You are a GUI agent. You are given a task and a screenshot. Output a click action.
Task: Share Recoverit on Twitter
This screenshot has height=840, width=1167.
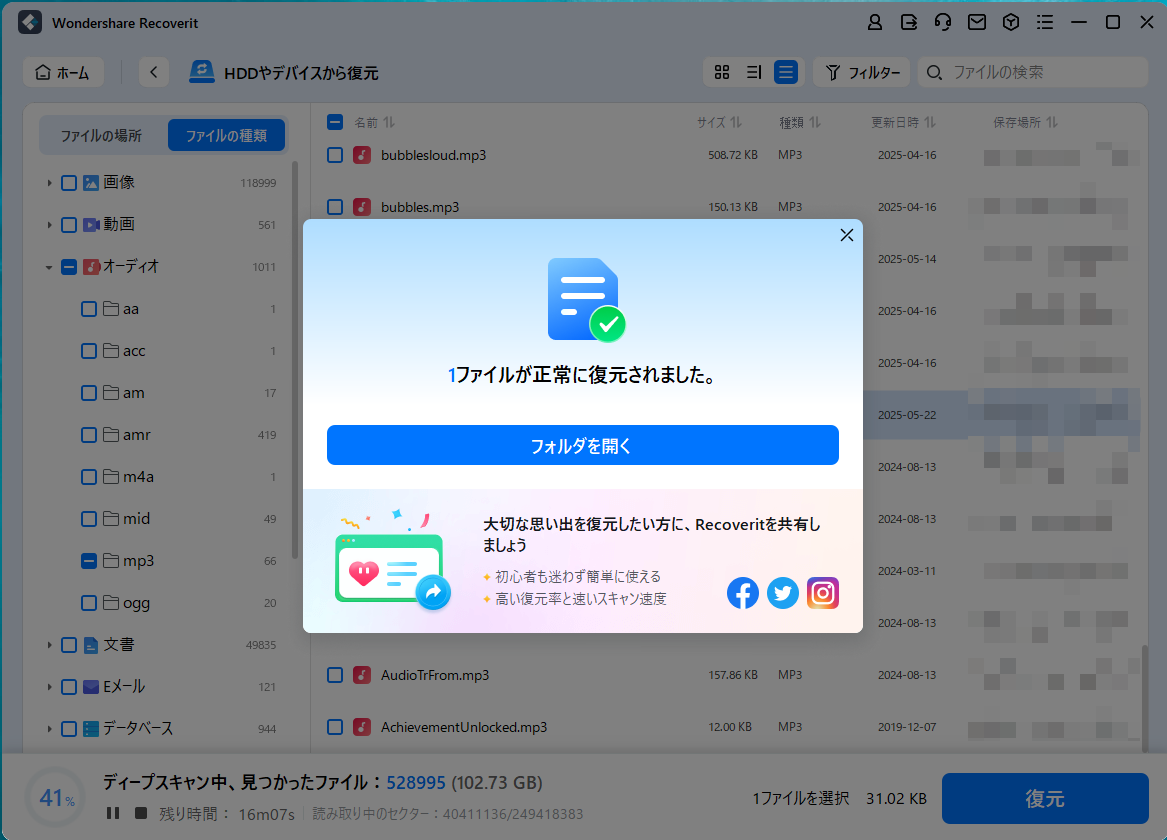pyautogui.click(x=783, y=593)
